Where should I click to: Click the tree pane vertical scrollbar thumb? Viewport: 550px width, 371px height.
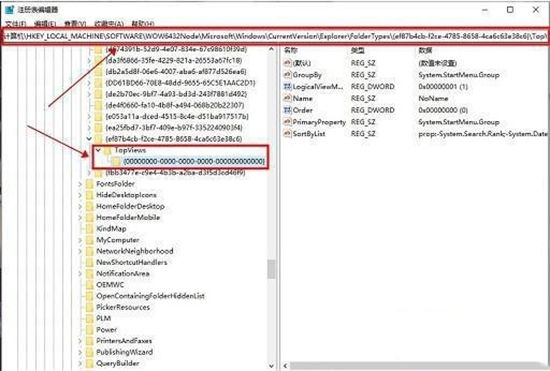tap(271, 269)
